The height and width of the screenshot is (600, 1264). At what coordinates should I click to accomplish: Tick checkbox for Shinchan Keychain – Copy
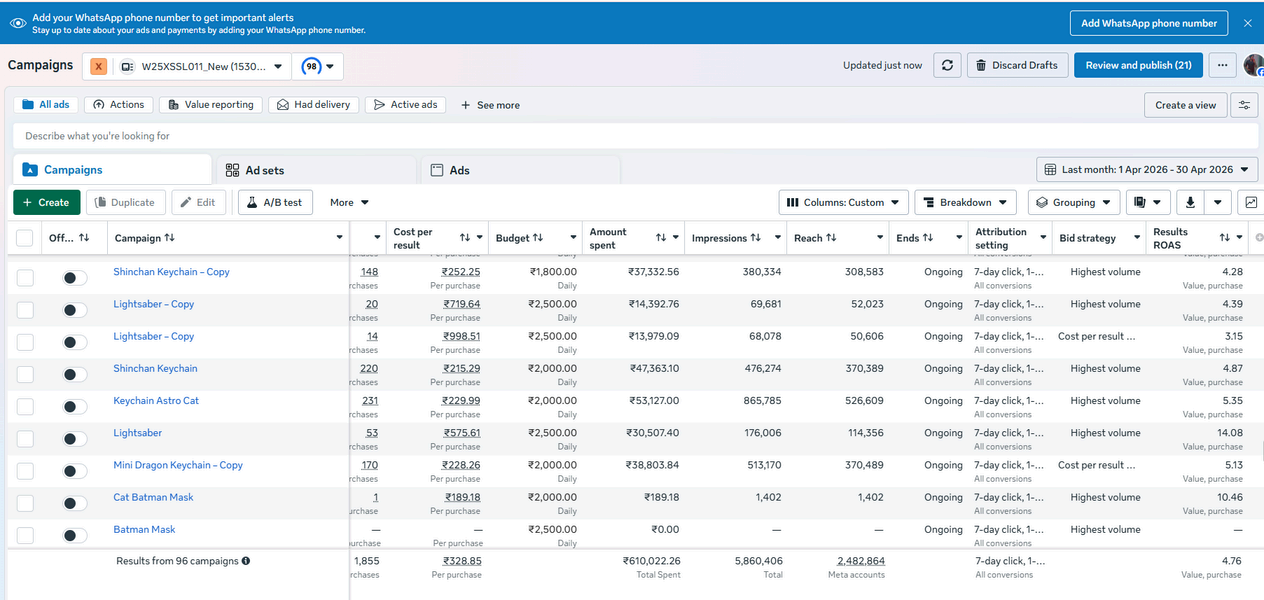coord(25,277)
